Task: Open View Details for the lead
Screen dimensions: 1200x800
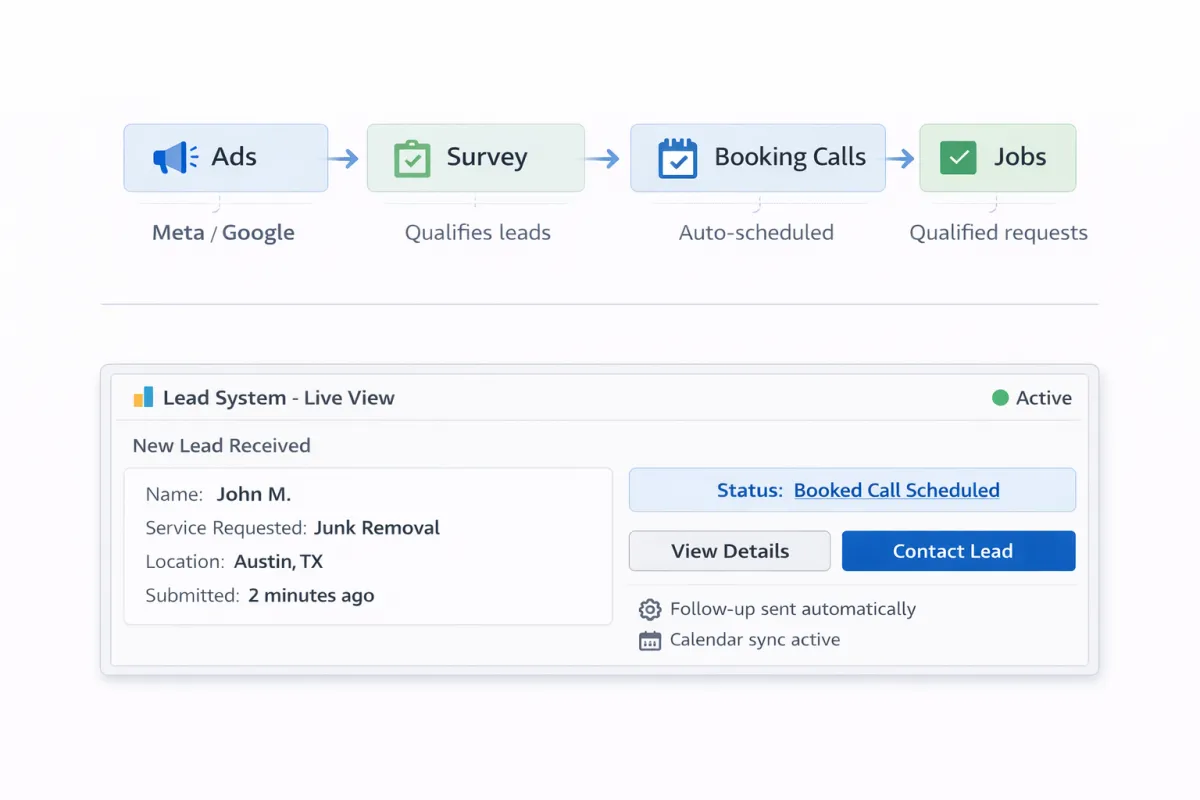Action: (729, 551)
